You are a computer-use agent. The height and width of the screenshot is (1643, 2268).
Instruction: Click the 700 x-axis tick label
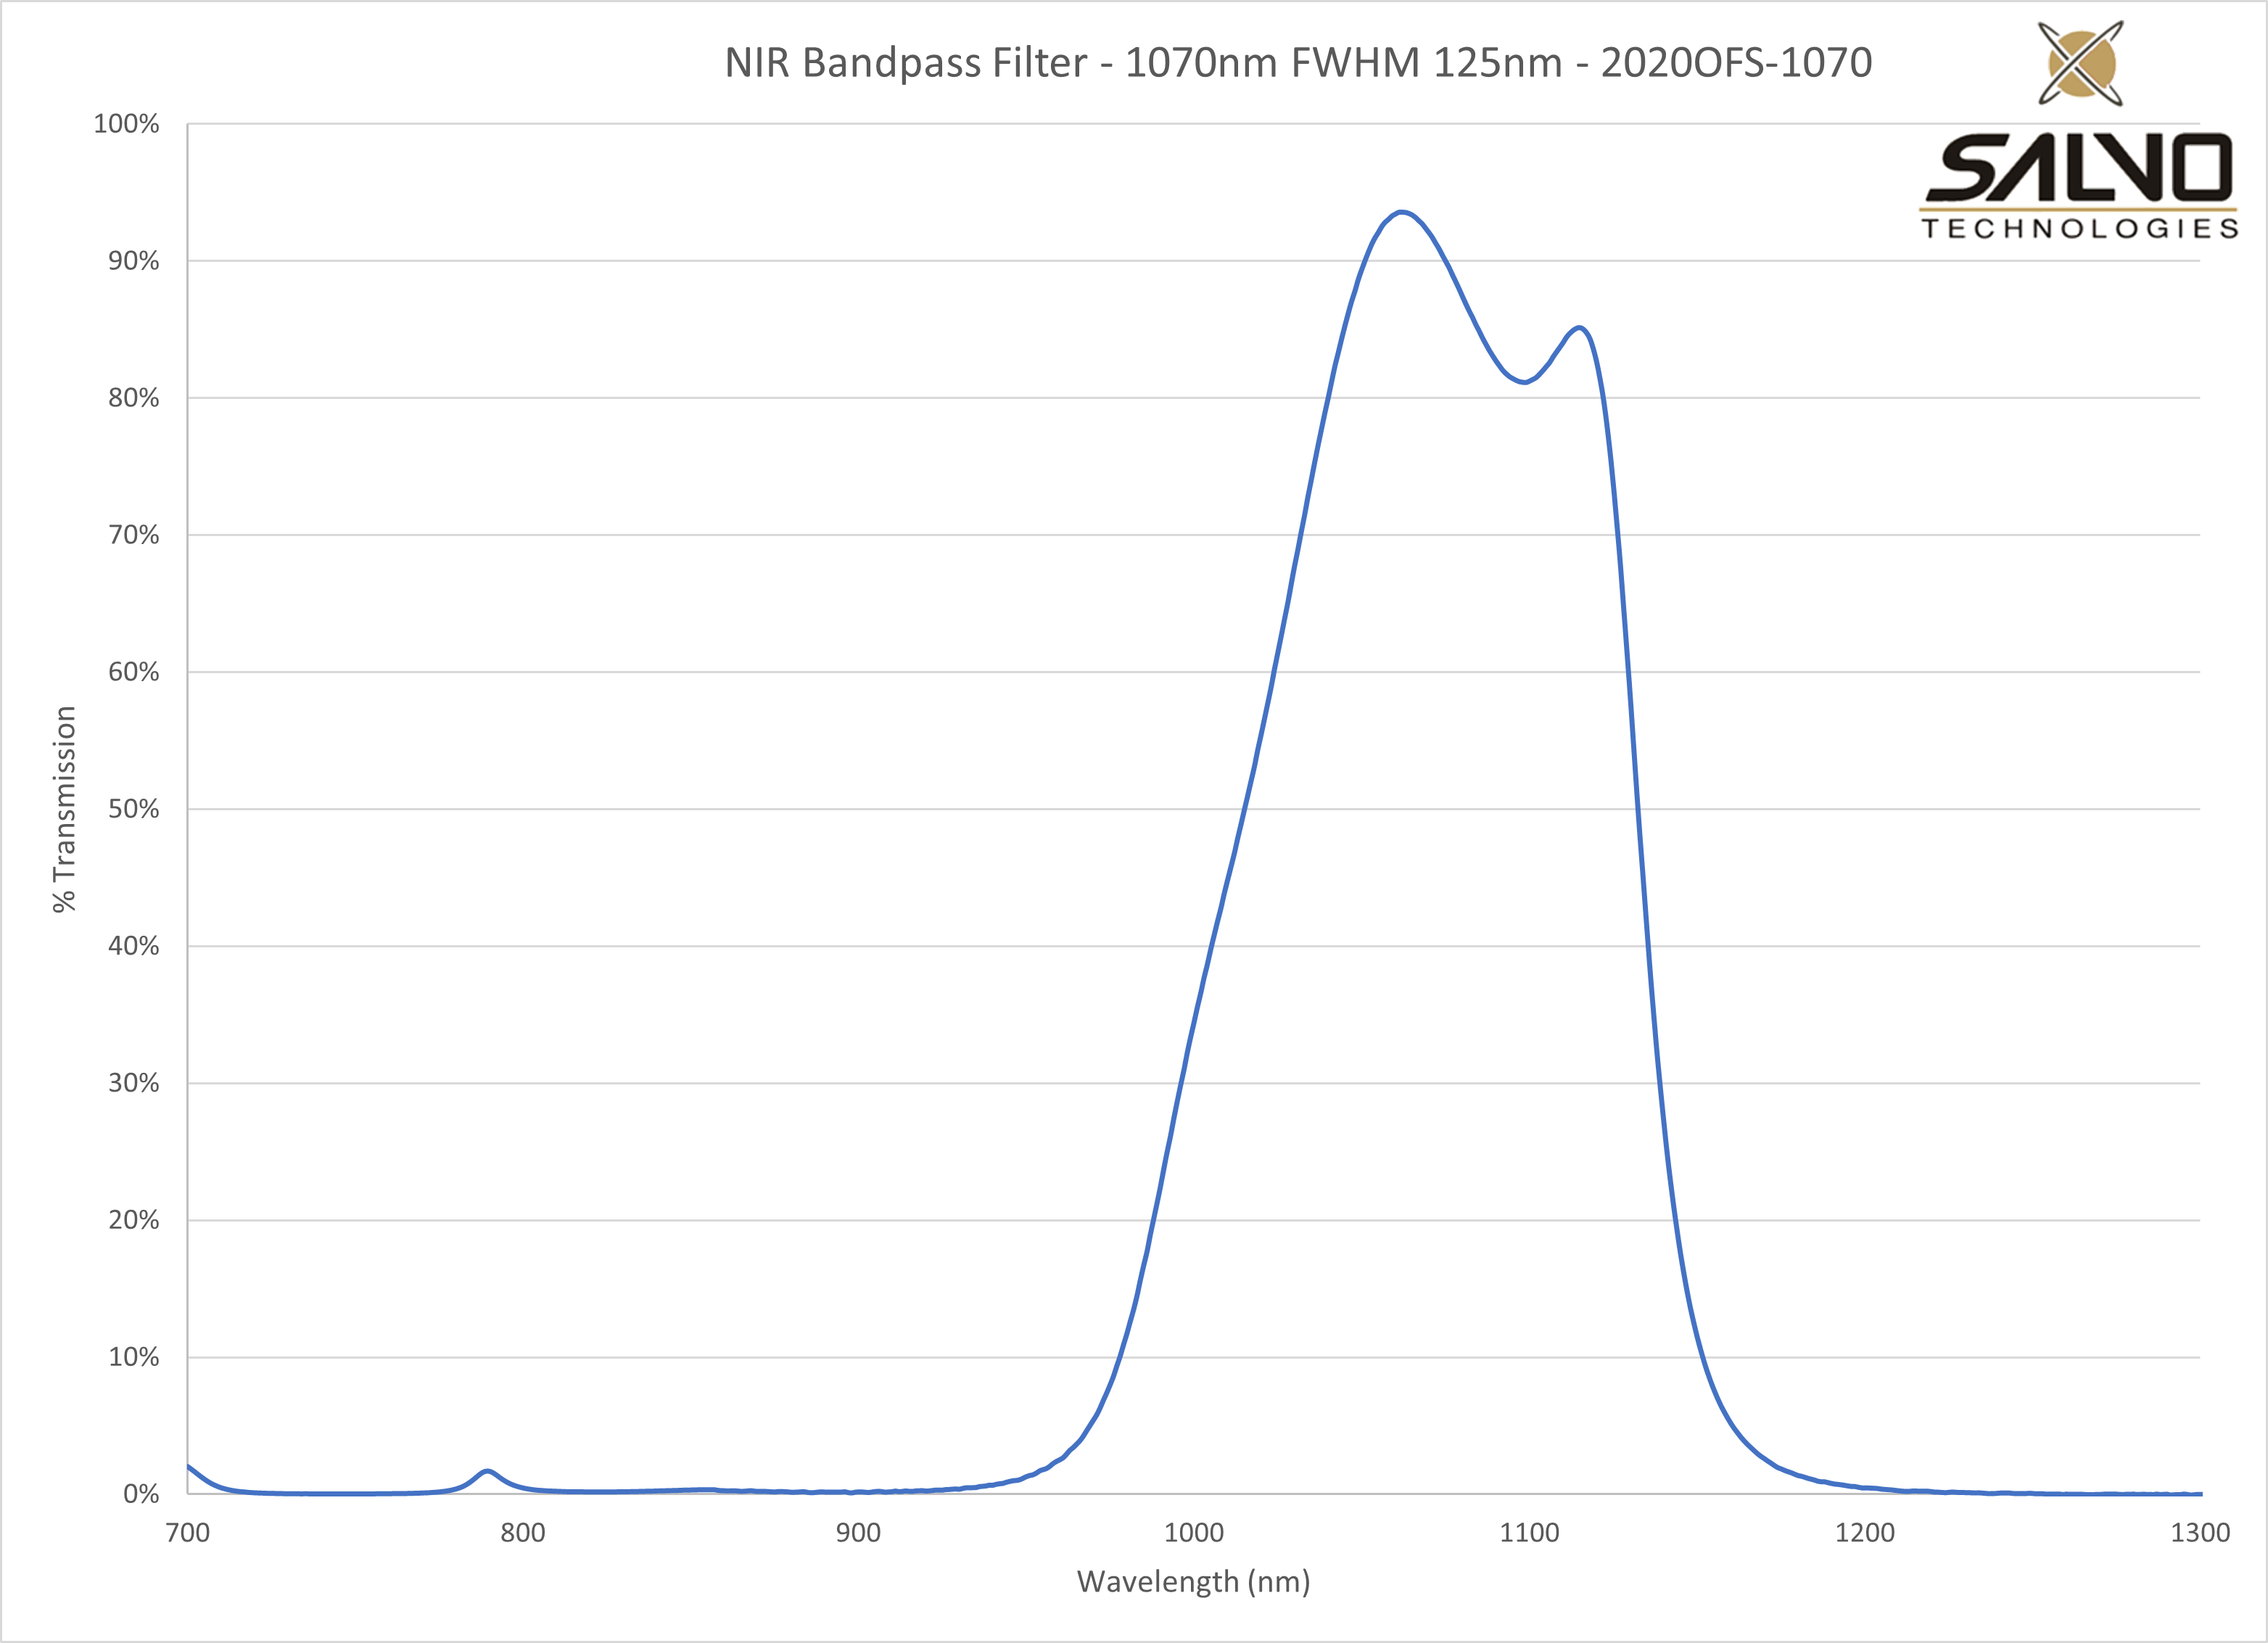(187, 1533)
